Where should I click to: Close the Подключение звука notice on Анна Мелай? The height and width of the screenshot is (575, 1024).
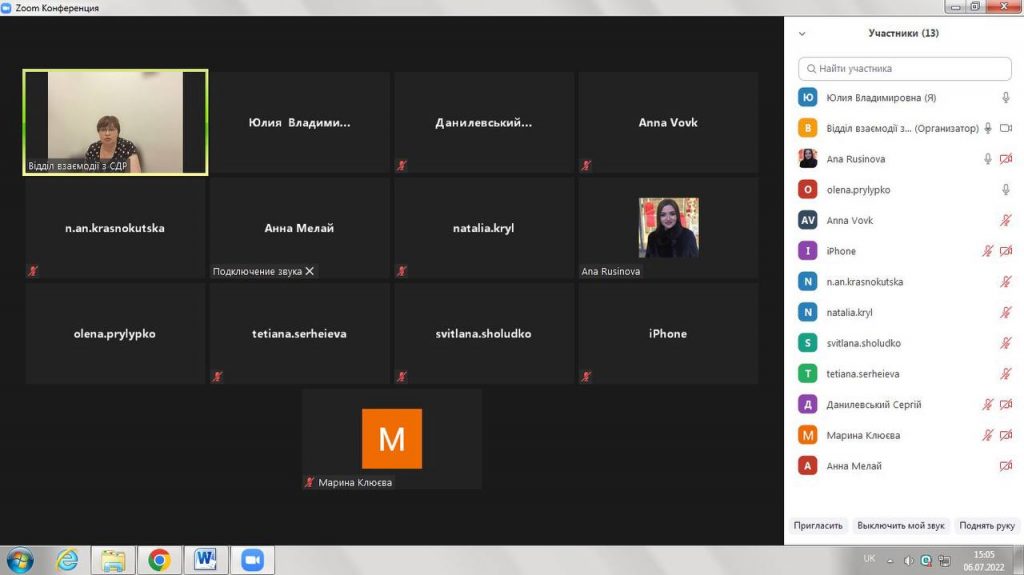(310, 271)
